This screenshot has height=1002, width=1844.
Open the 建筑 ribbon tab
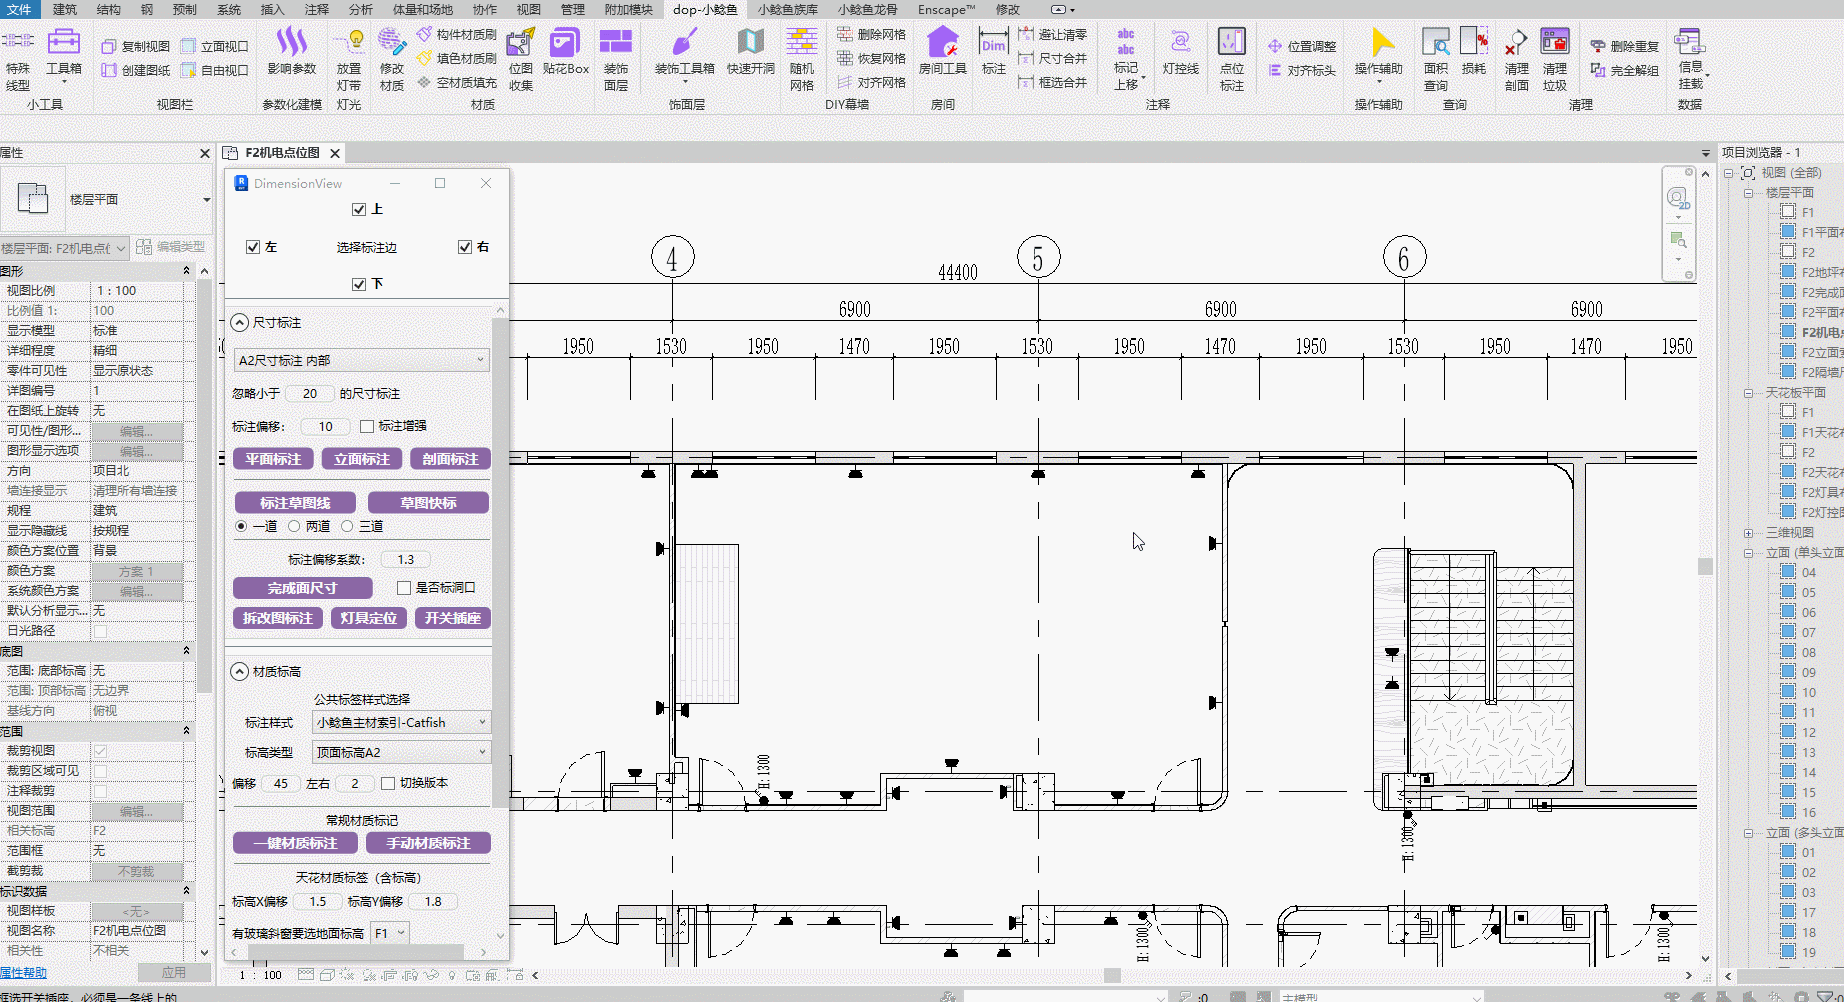64,9
